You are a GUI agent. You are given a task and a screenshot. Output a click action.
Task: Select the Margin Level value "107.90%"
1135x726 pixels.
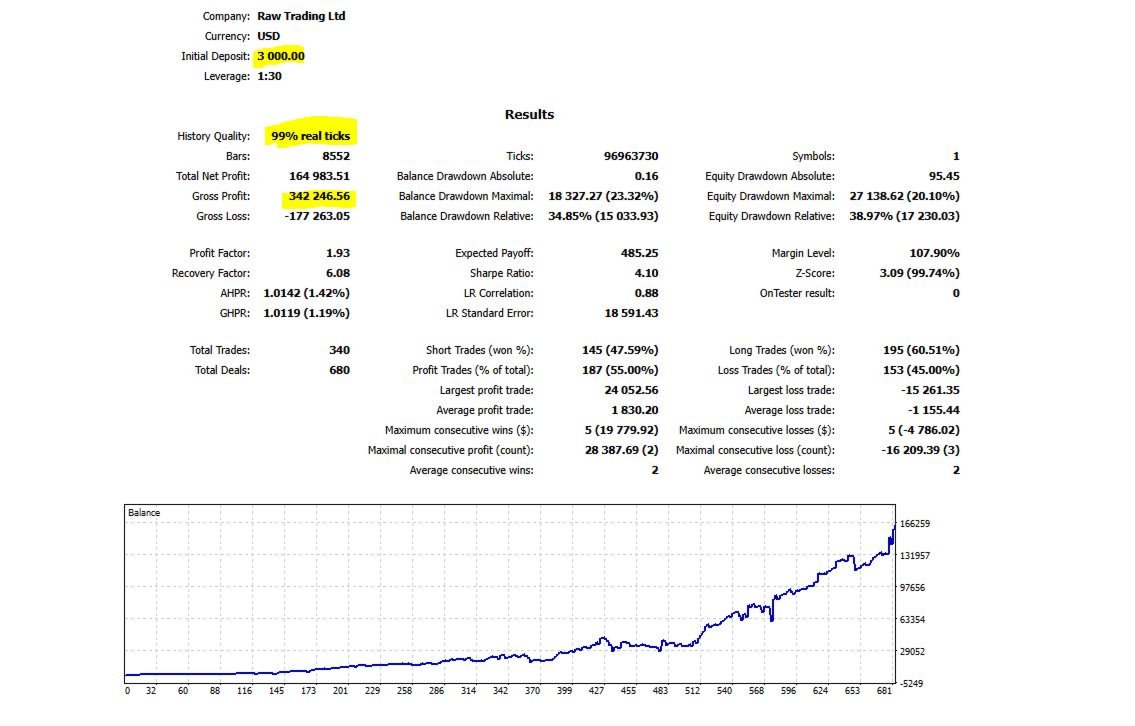click(934, 253)
